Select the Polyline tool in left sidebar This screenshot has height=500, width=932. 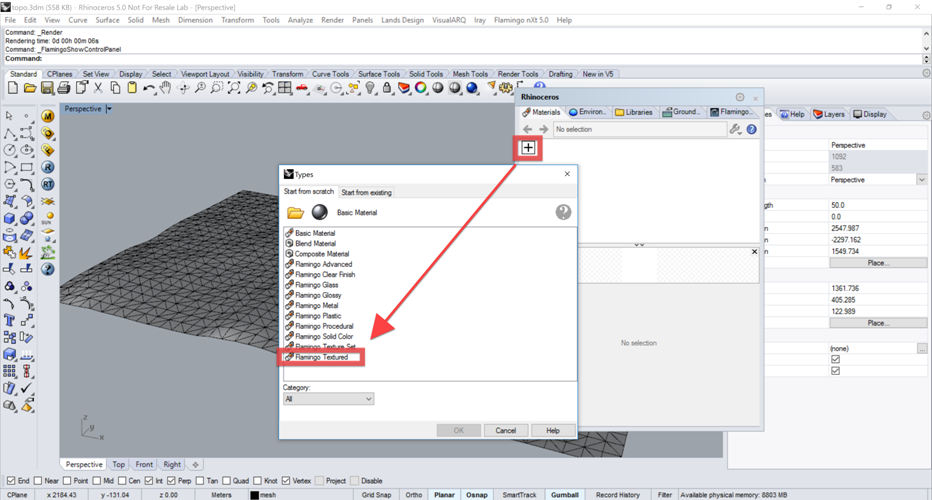click(10, 133)
